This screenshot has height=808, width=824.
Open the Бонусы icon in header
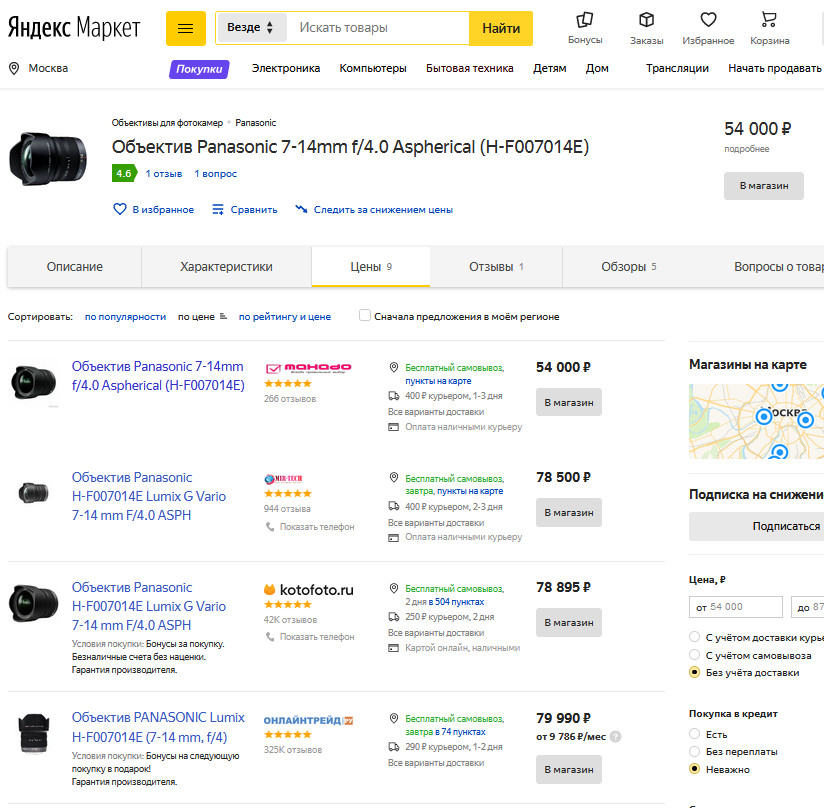point(584,20)
